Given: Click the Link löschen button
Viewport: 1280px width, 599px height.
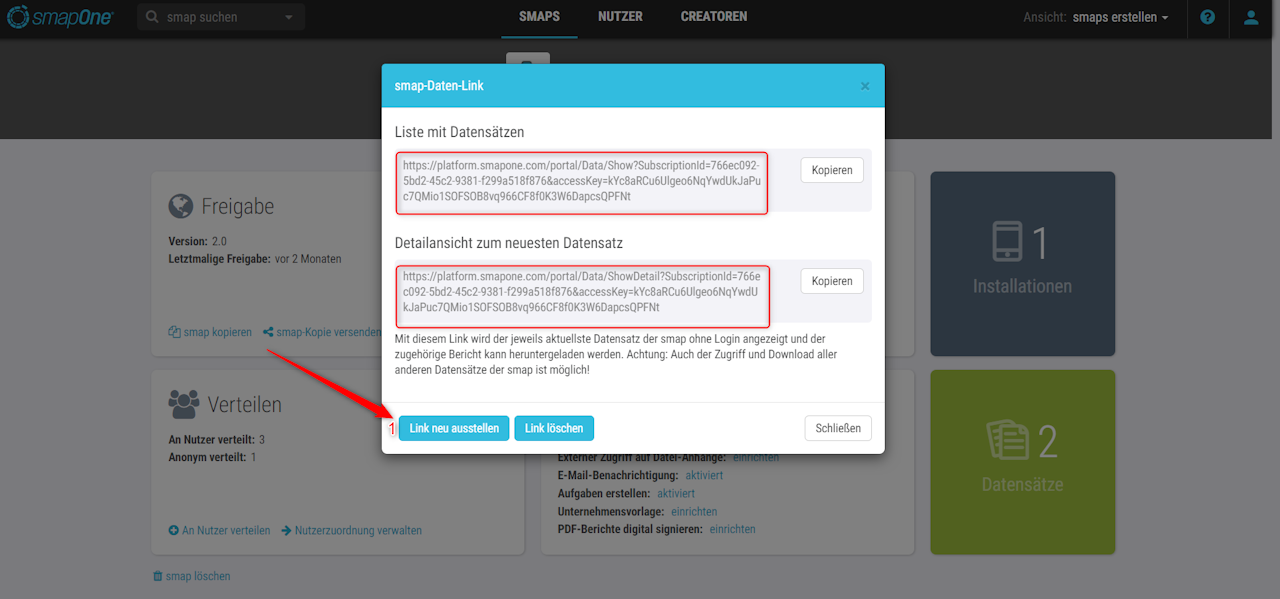Looking at the screenshot, I should click(x=554, y=428).
